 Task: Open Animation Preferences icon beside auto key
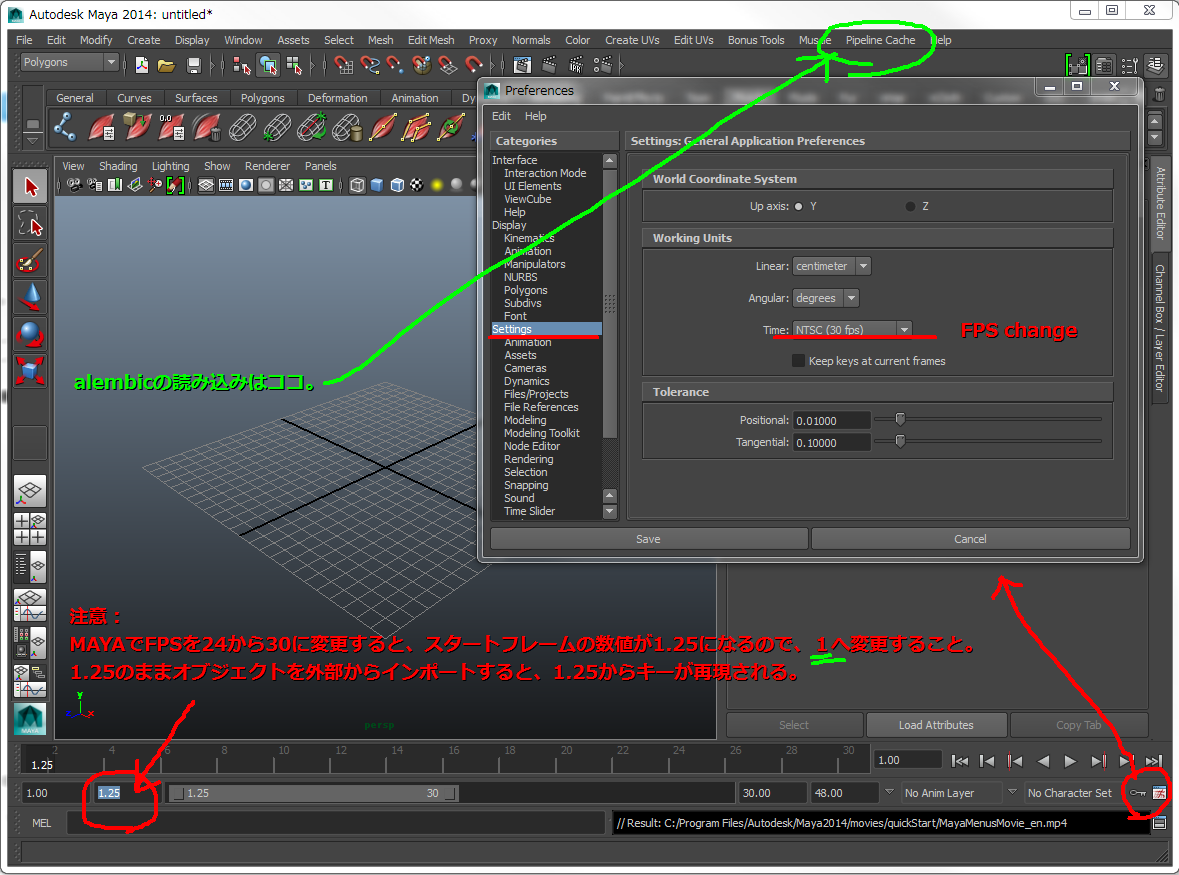pyautogui.click(x=1159, y=792)
